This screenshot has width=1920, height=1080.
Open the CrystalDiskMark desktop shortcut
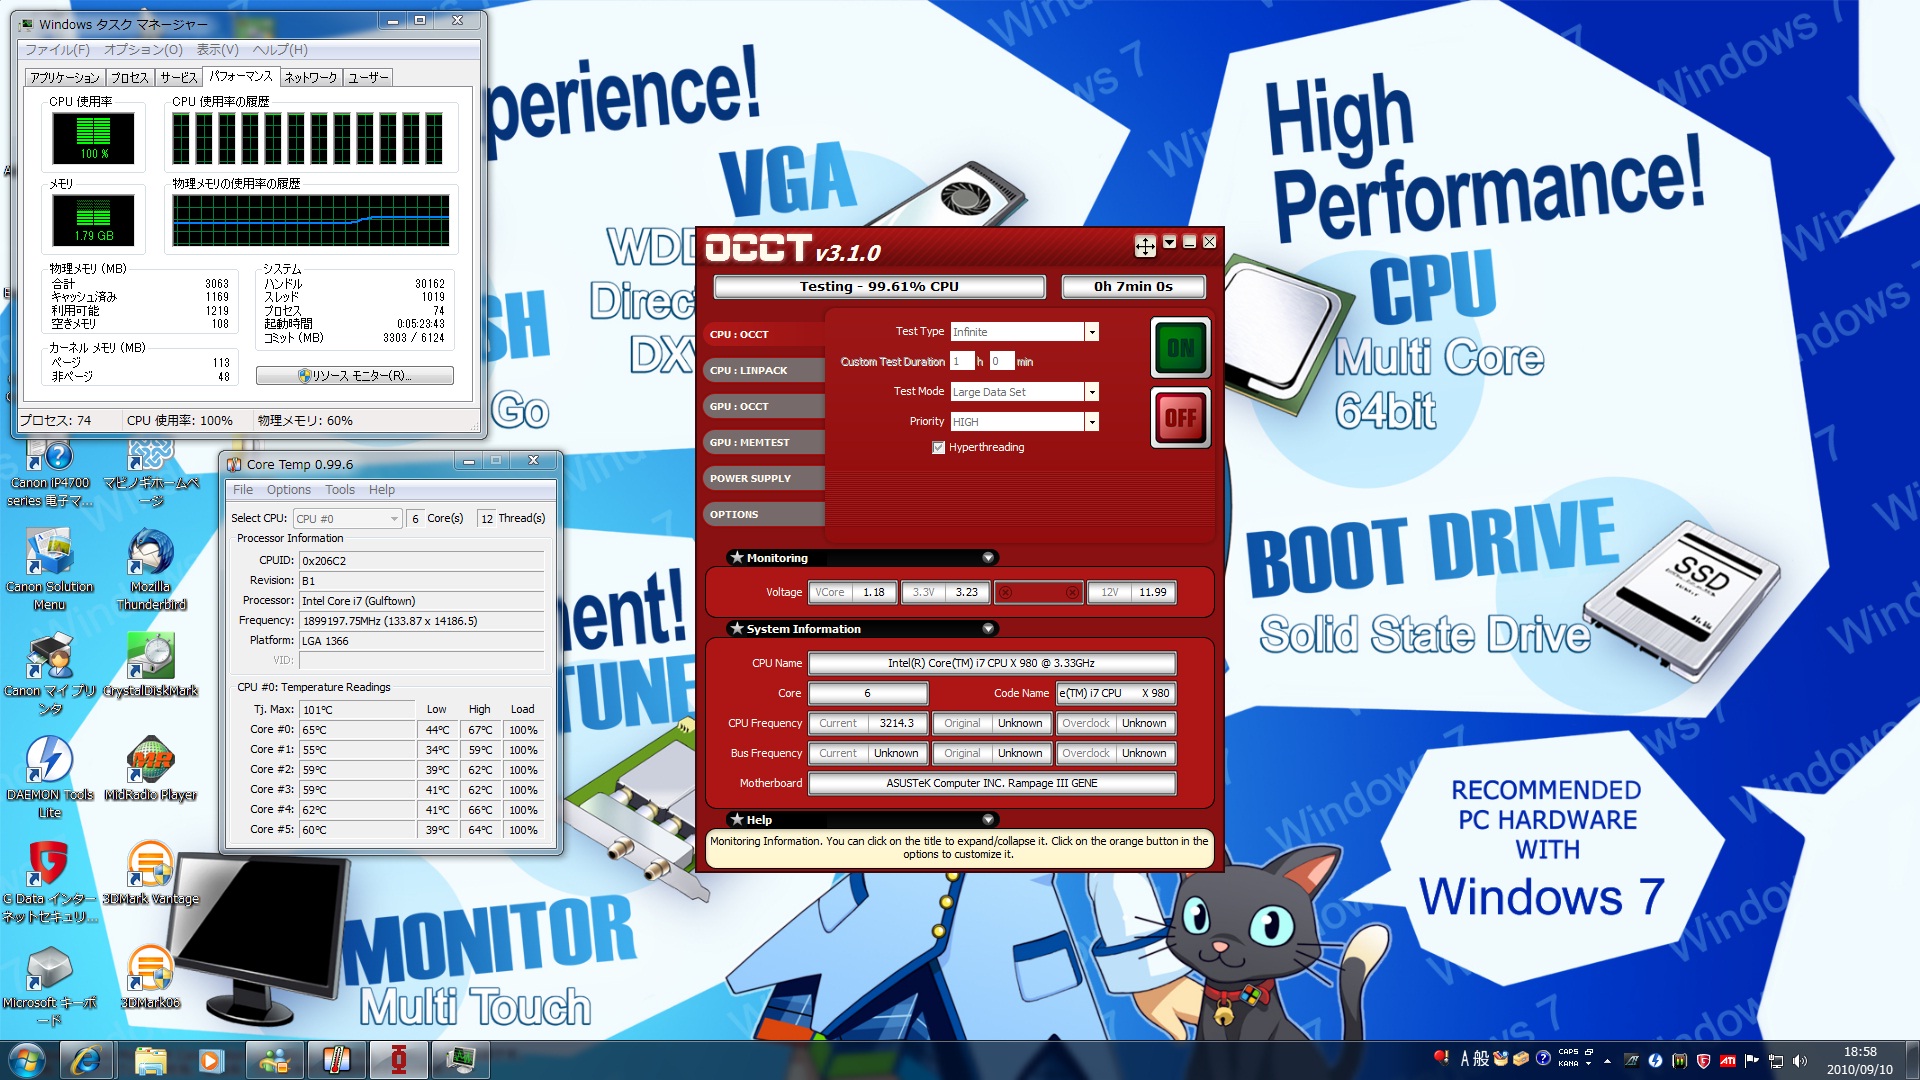(151, 657)
